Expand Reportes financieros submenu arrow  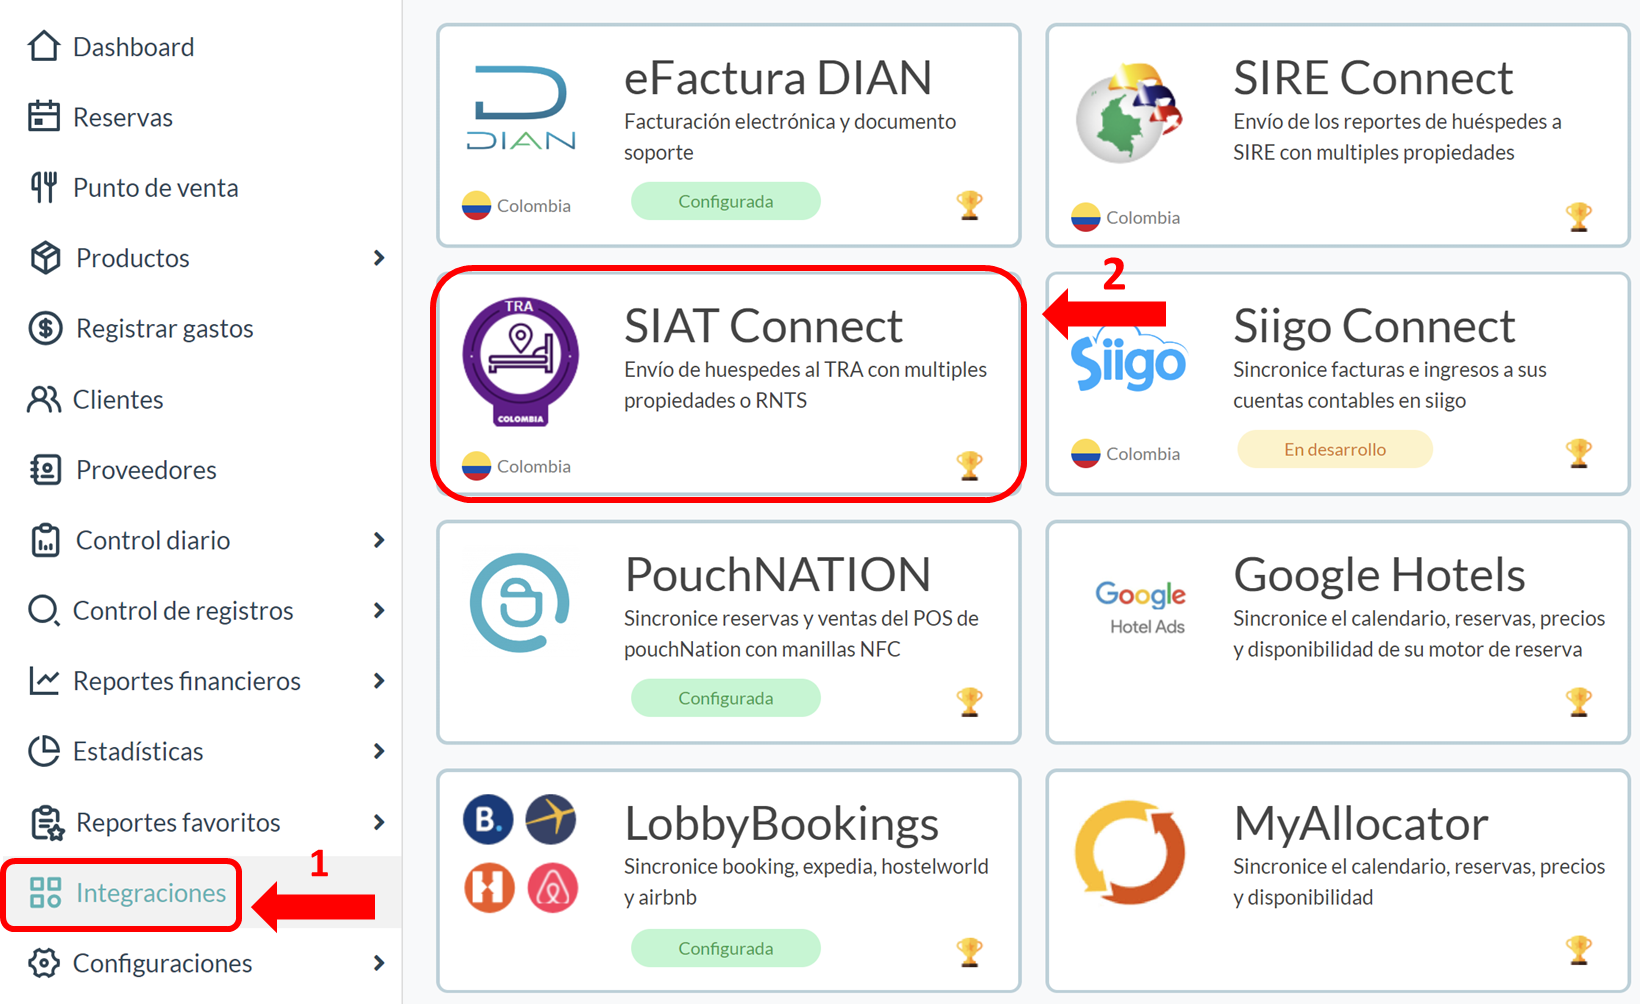coord(378,681)
